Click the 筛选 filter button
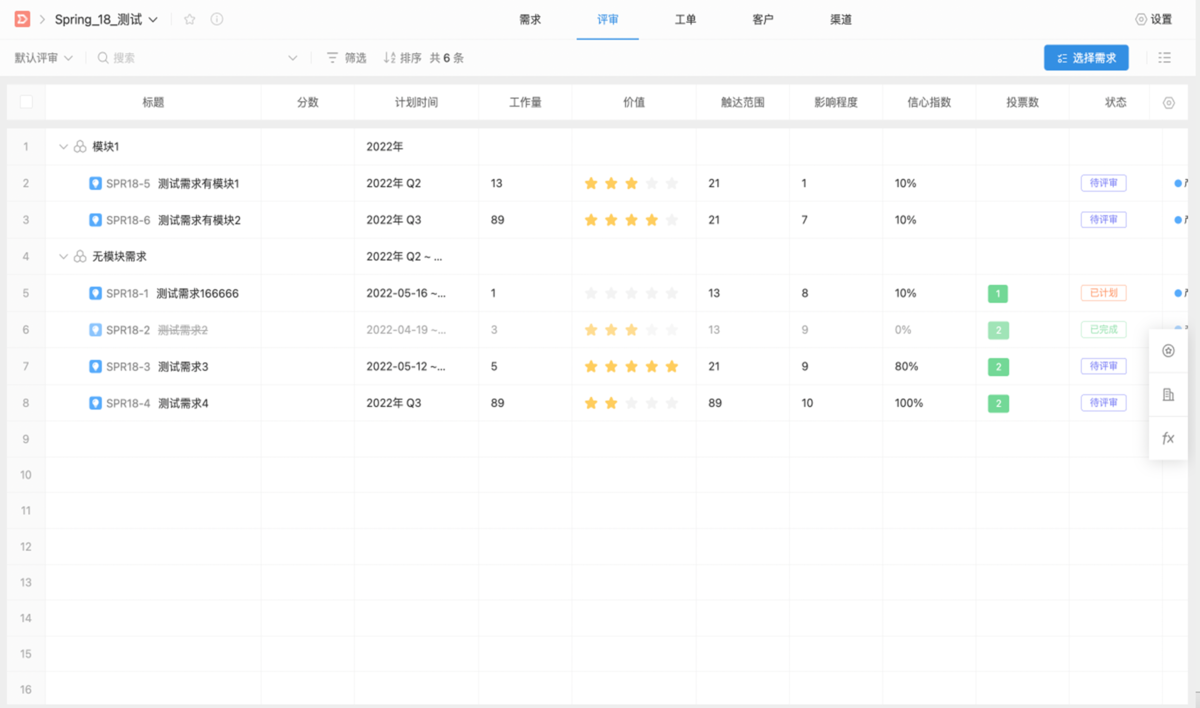This screenshot has width=1200, height=708. click(x=346, y=58)
